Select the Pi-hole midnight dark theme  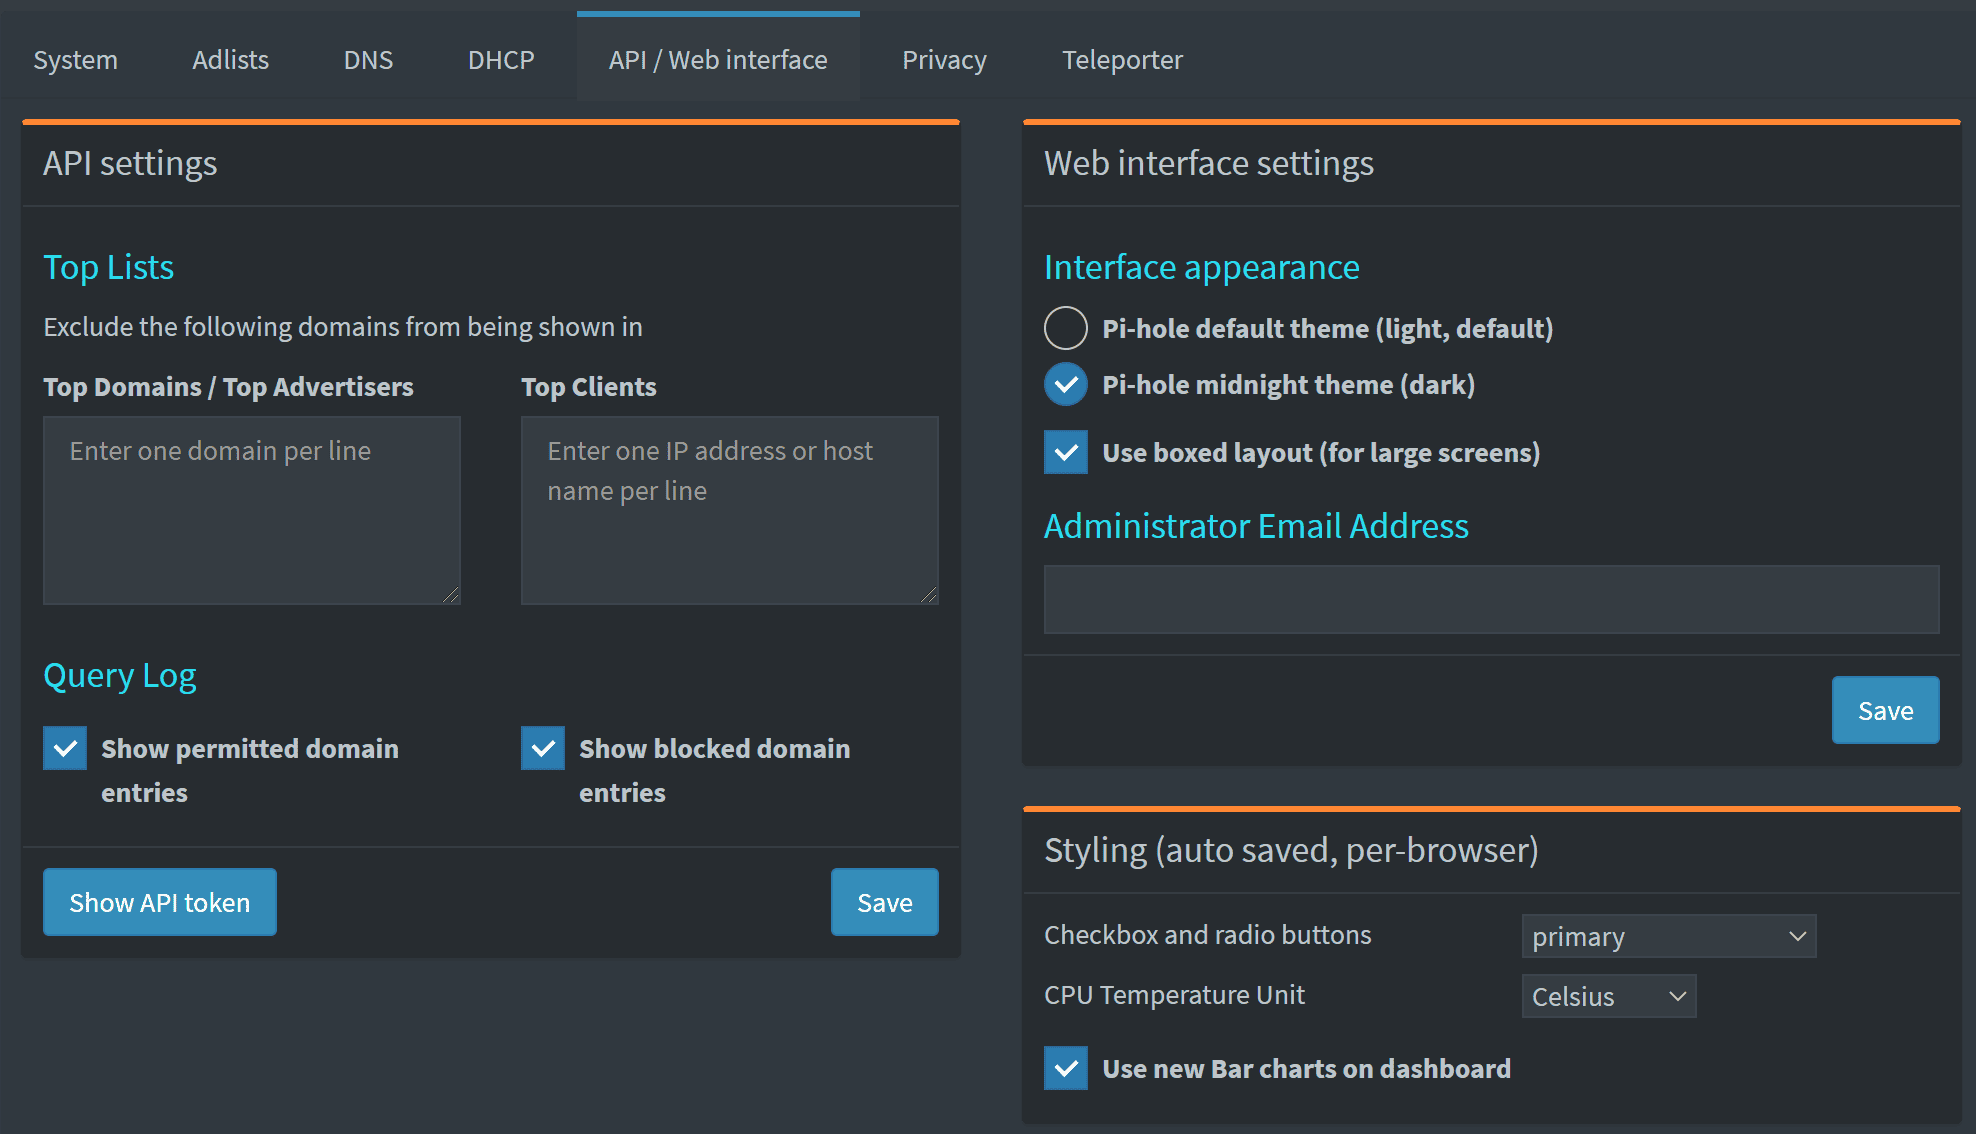point(1065,383)
